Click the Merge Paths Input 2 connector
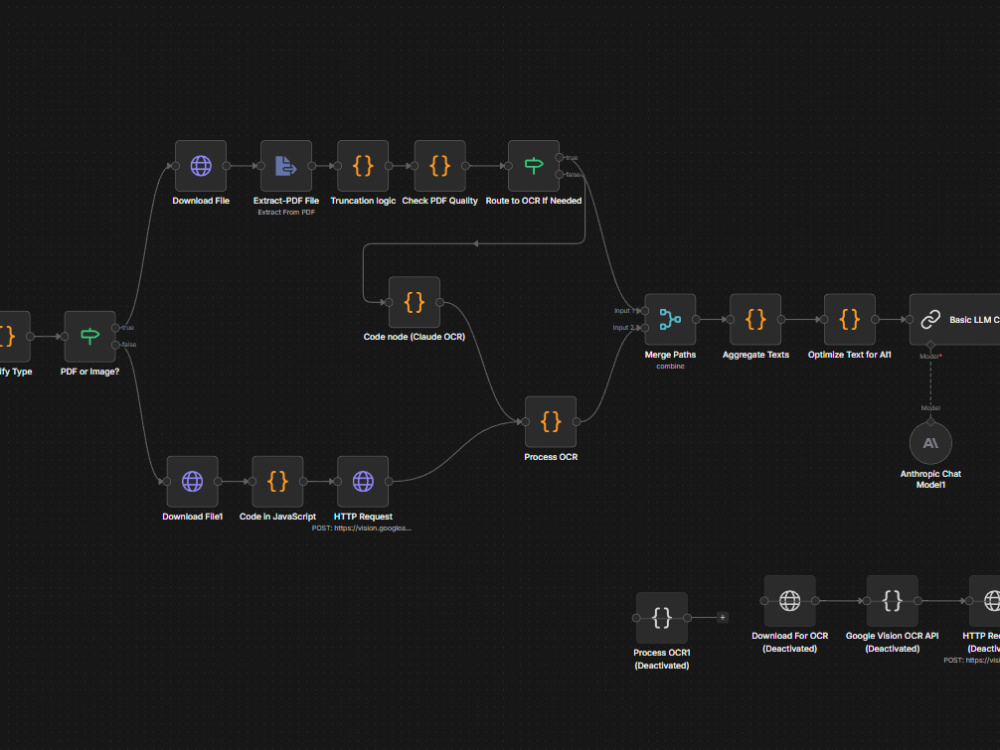This screenshot has height=750, width=1000. [x=645, y=328]
